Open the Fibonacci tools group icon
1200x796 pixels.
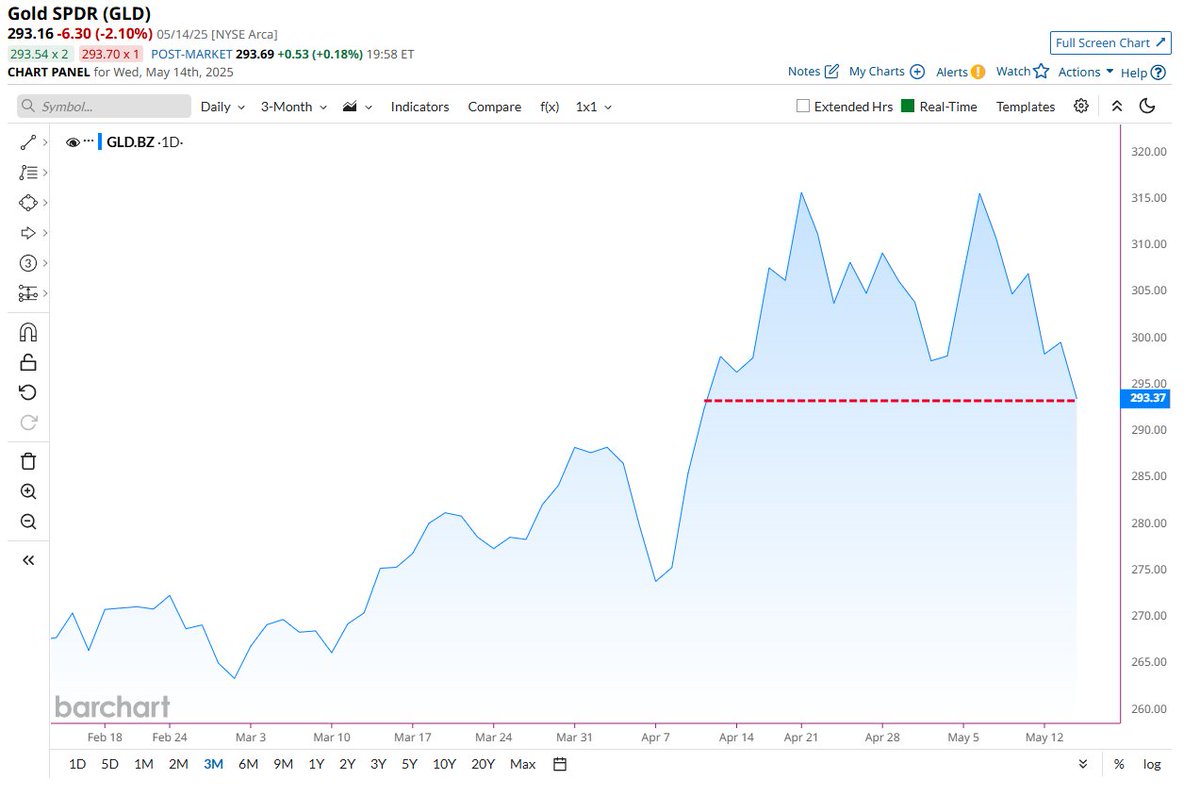point(28,173)
